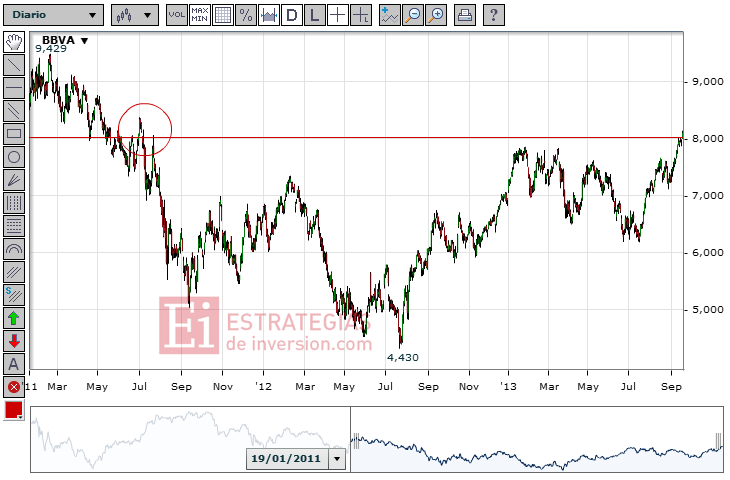The height and width of the screenshot is (480, 730).
Task: Click the '12 year axis label
Action: point(263,386)
